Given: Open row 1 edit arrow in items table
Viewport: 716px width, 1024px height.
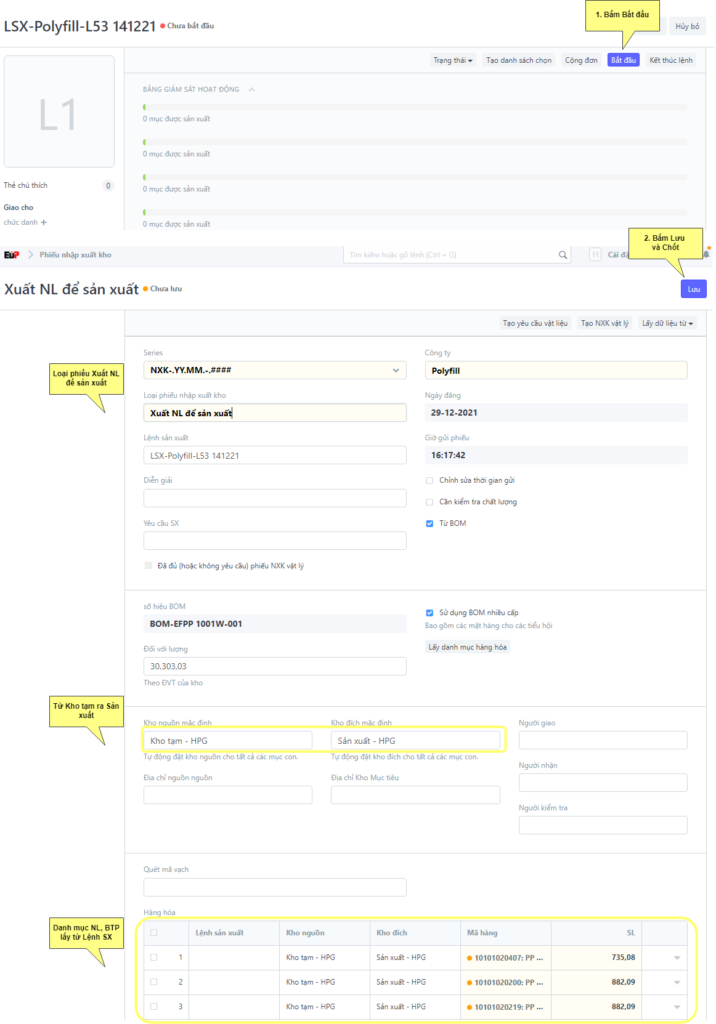Looking at the screenshot, I should coord(676,958).
